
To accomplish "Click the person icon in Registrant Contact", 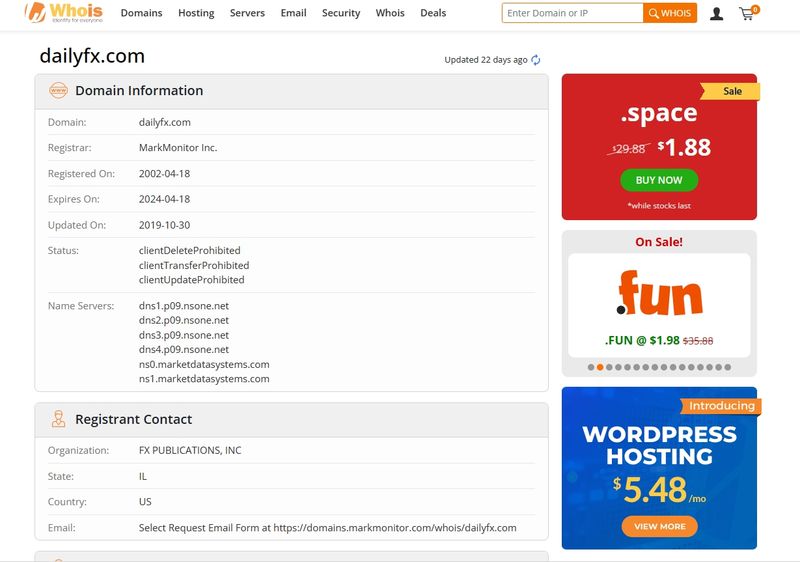I will pos(58,419).
